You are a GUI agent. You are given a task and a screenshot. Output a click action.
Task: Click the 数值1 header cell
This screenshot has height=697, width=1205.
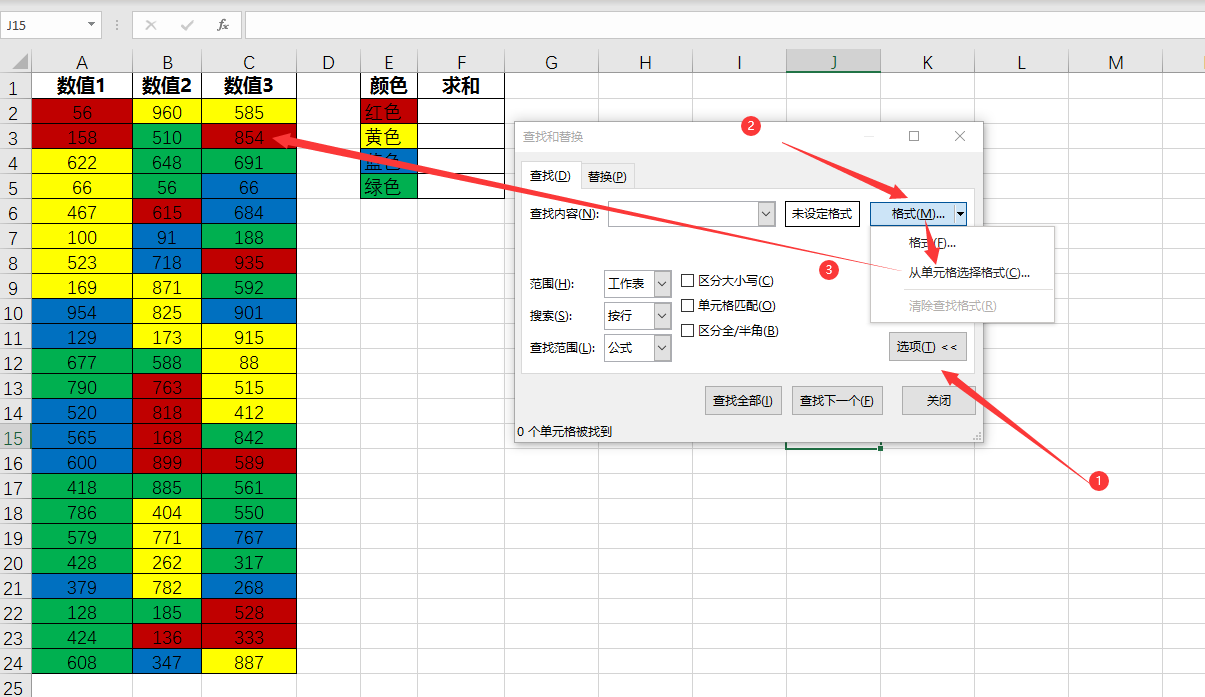coord(82,86)
